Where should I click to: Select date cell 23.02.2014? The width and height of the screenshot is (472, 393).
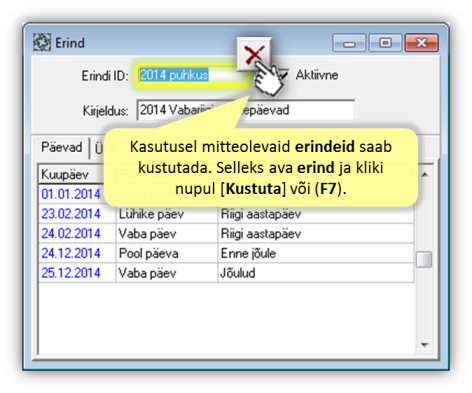click(77, 214)
